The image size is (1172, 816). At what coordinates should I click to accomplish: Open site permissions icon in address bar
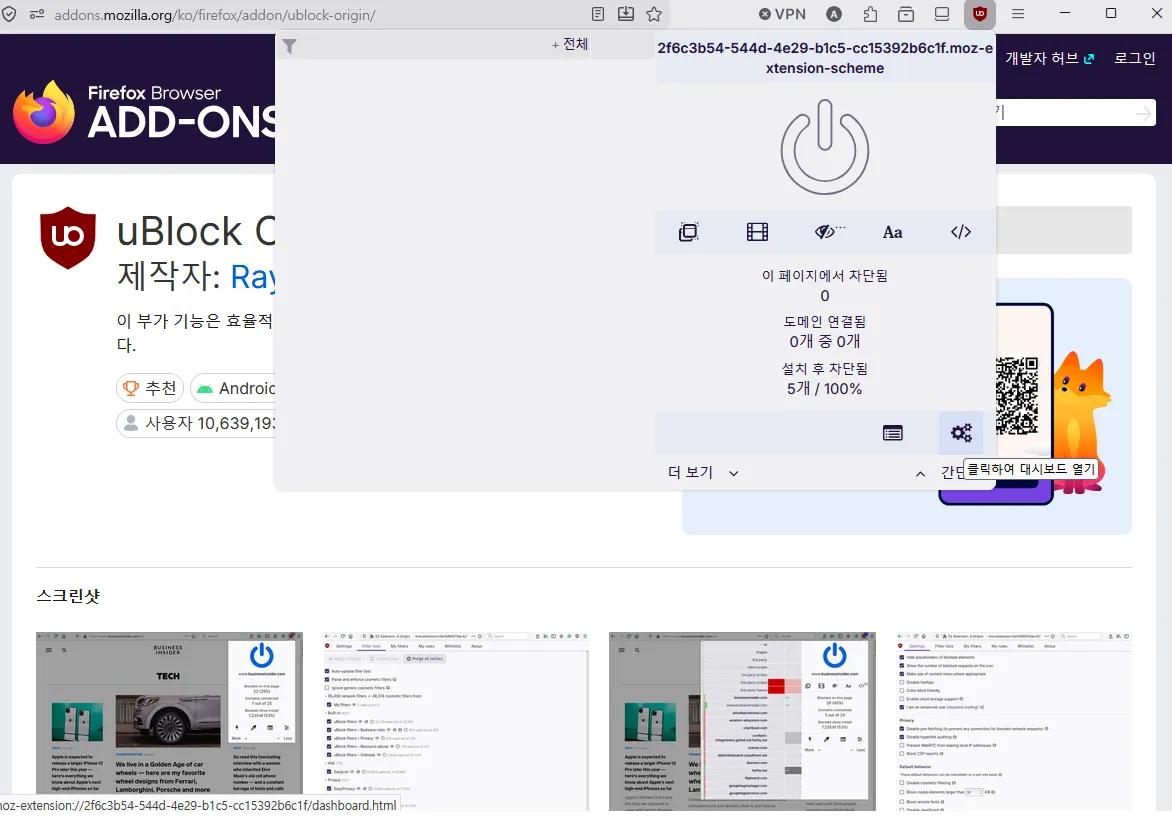point(37,13)
